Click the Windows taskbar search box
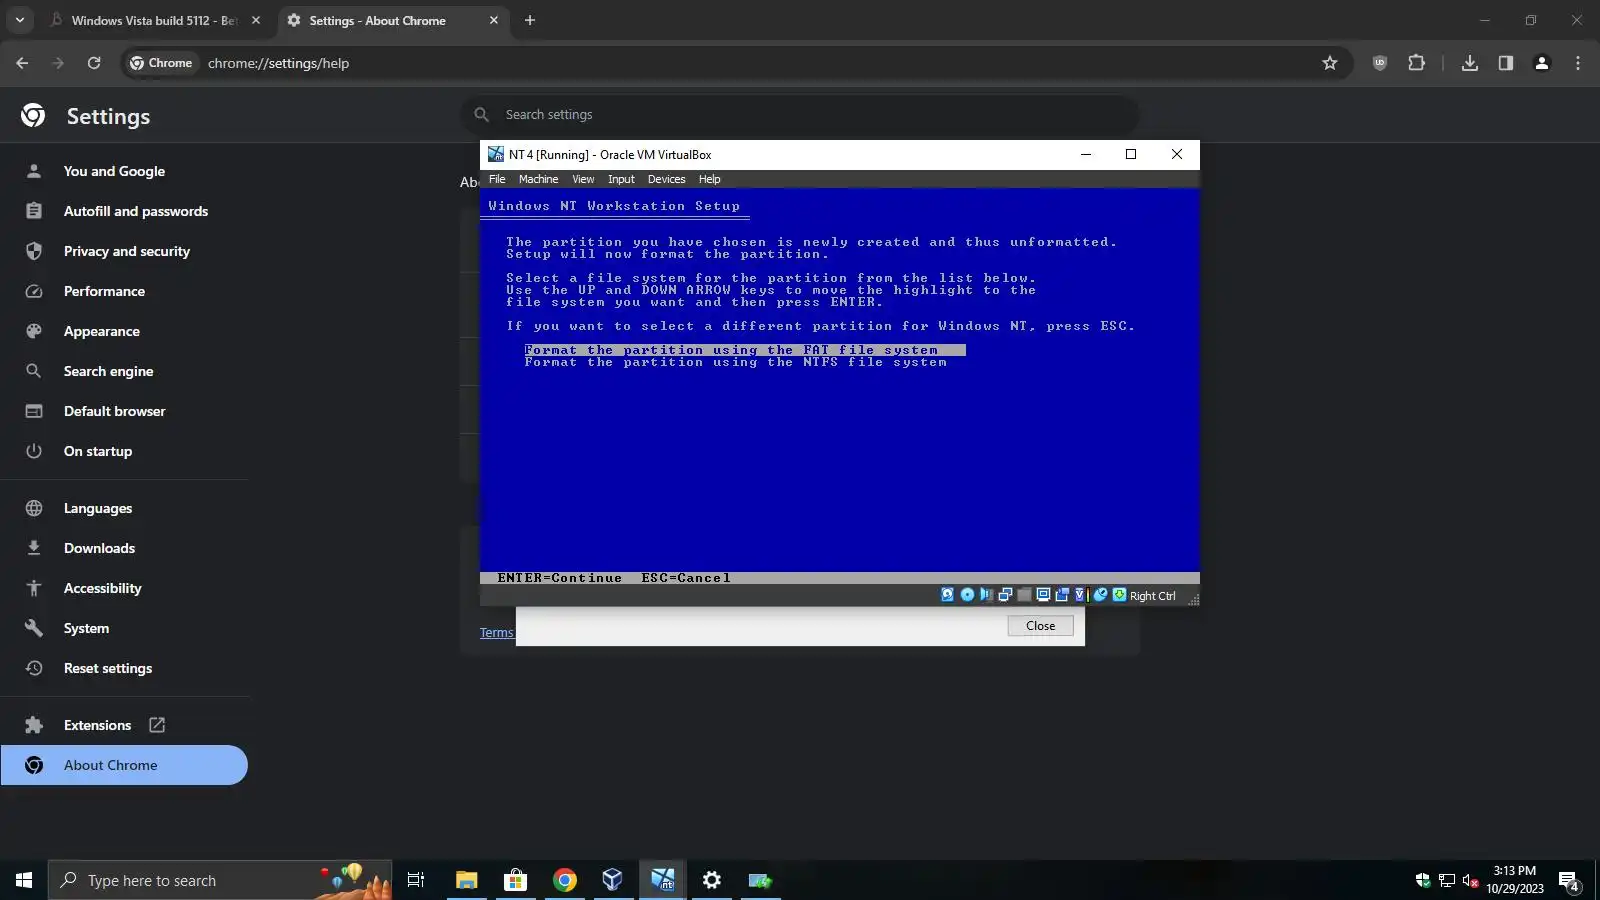 tap(220, 880)
